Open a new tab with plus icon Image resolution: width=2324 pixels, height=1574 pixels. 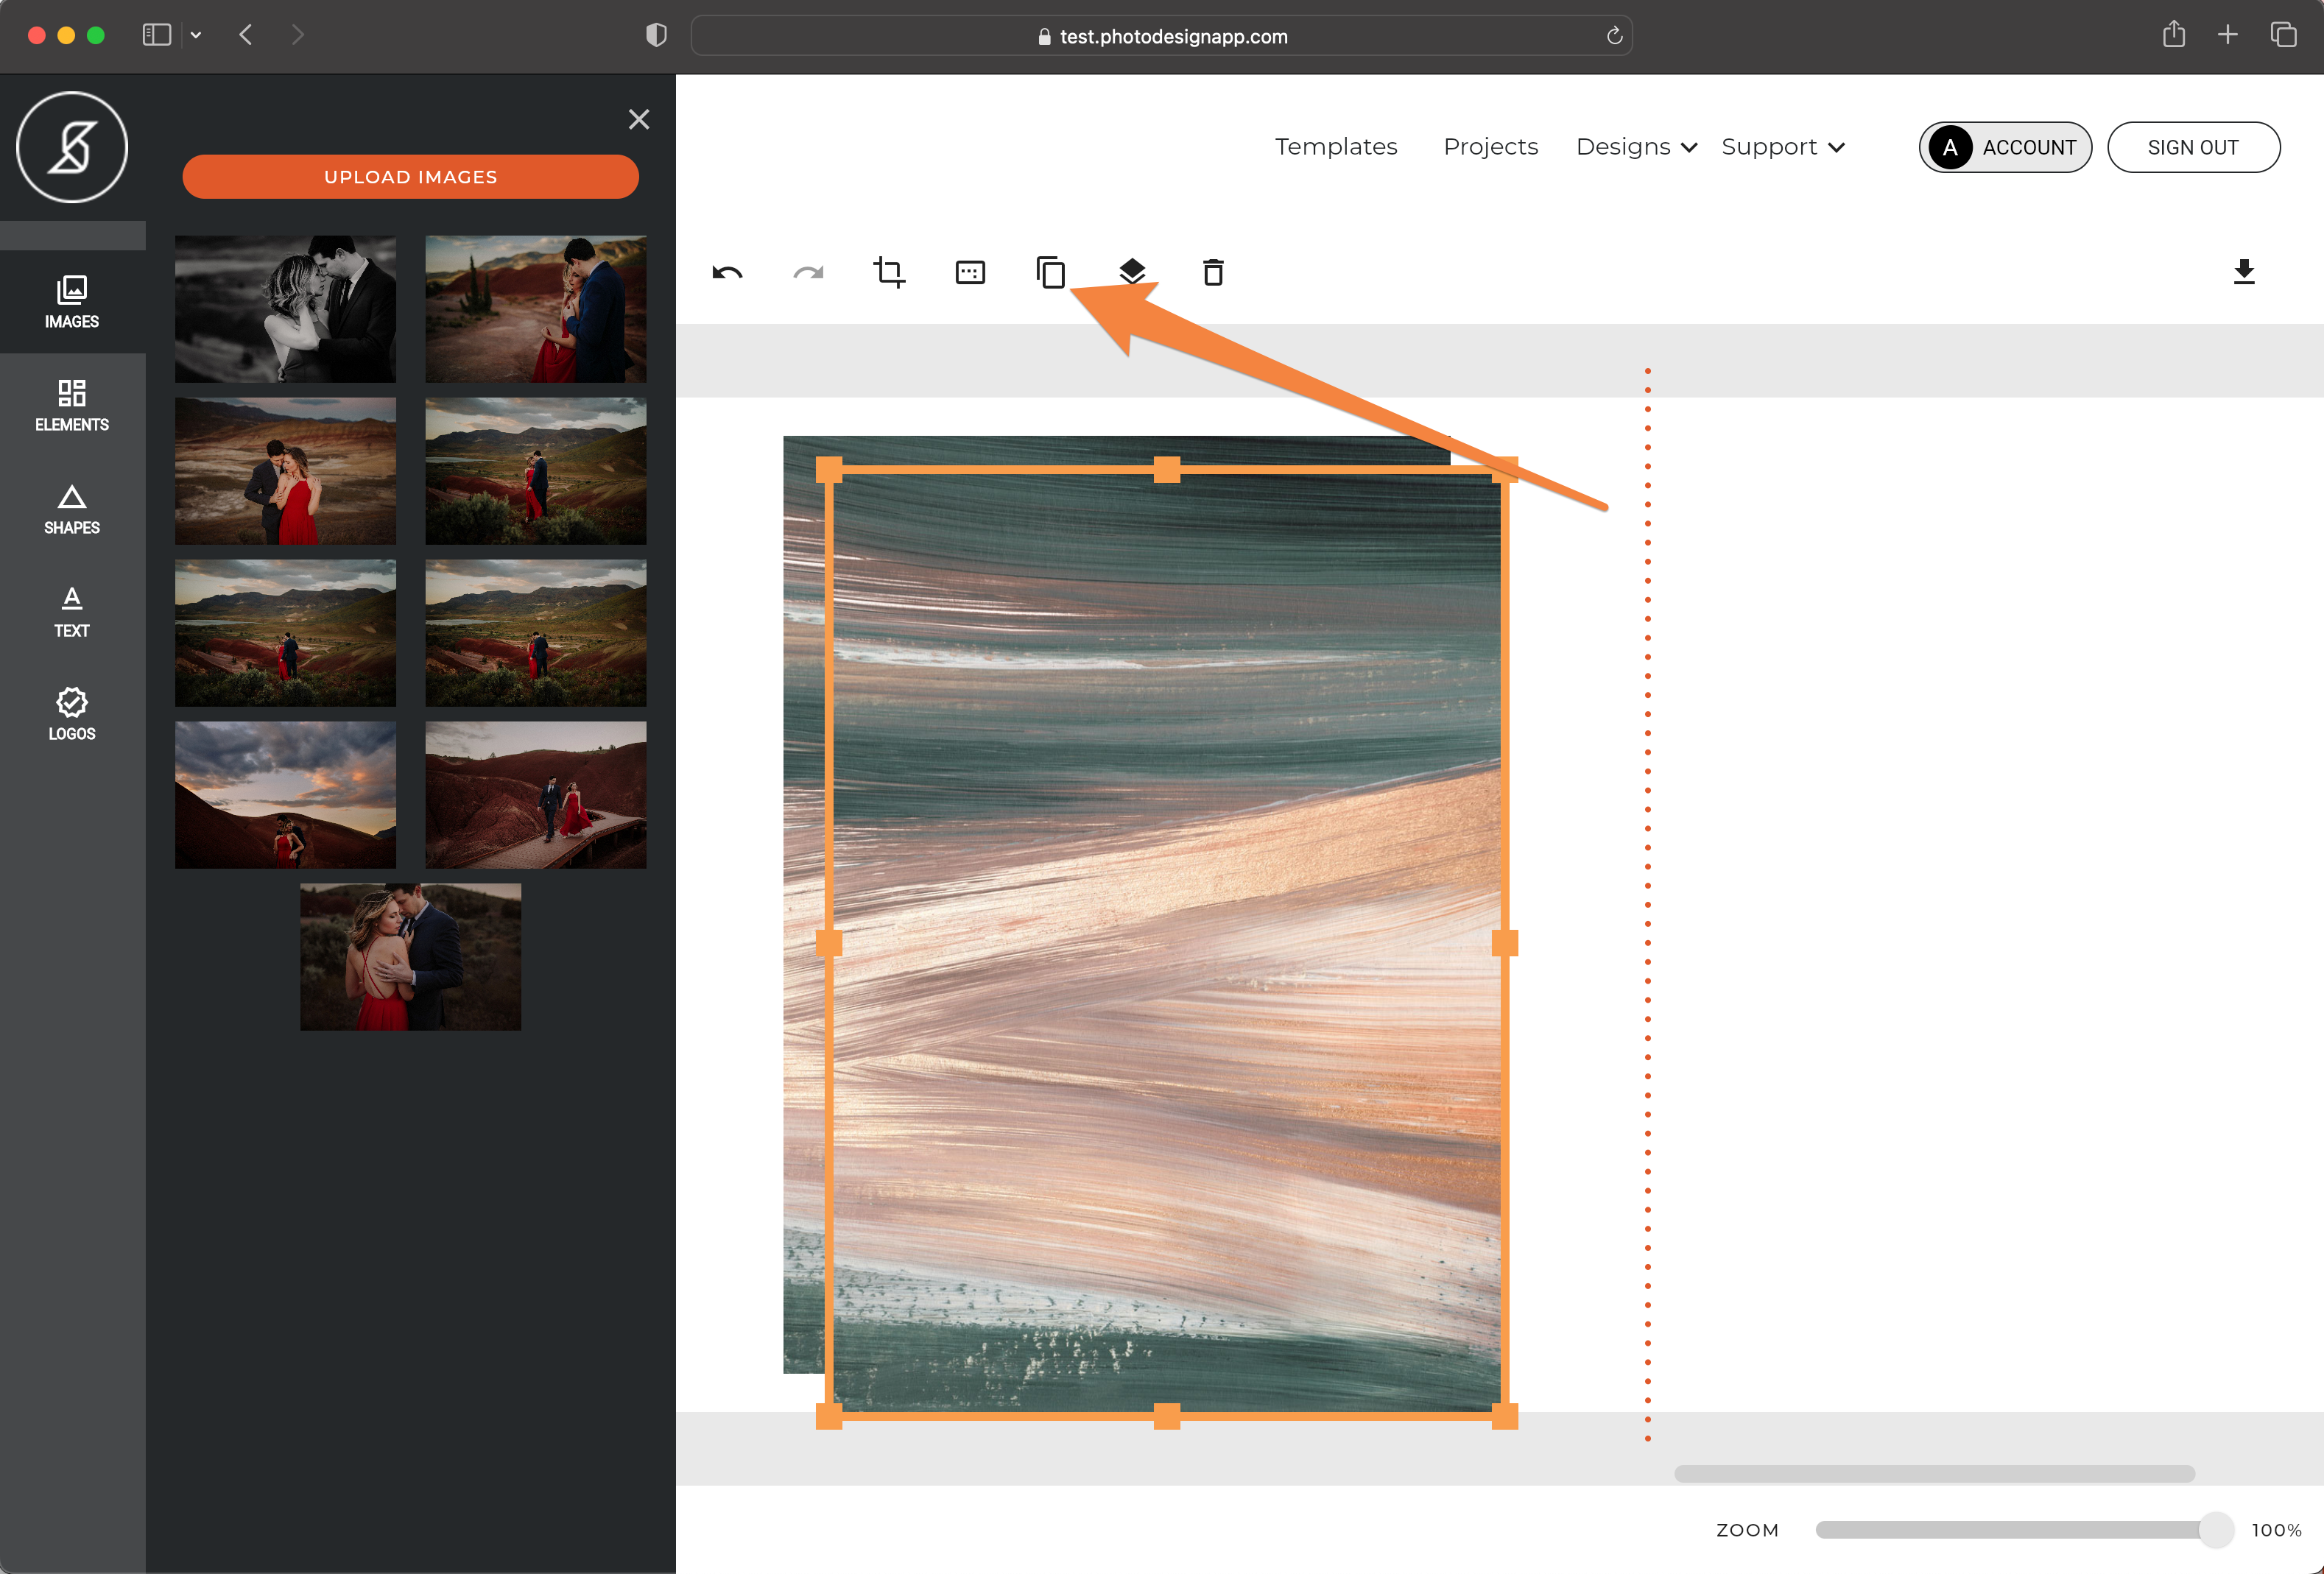(x=2228, y=35)
